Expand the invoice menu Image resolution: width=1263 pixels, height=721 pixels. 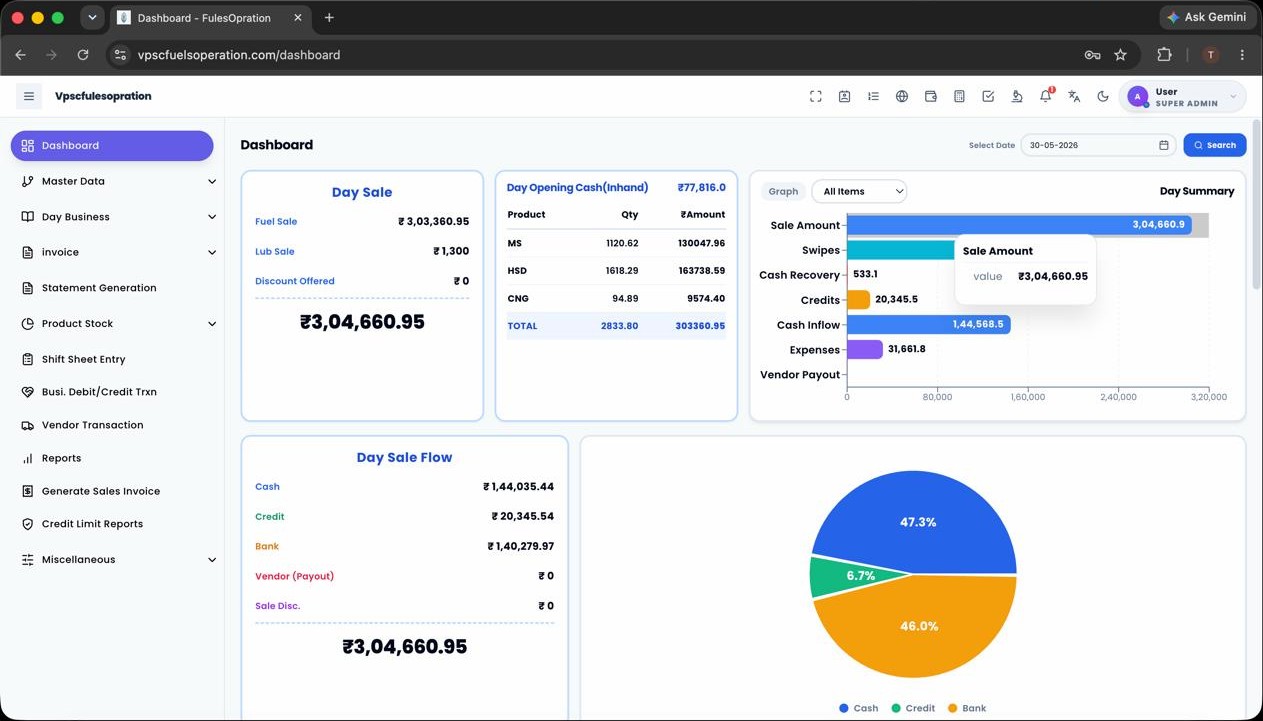click(118, 252)
